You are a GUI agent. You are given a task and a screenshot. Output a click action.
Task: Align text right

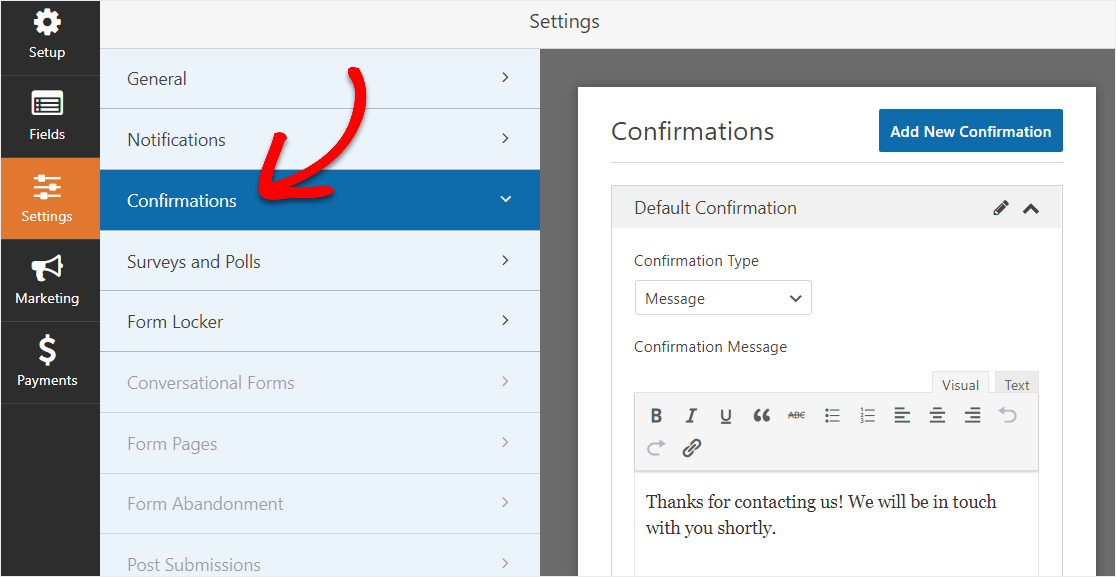(x=972, y=415)
